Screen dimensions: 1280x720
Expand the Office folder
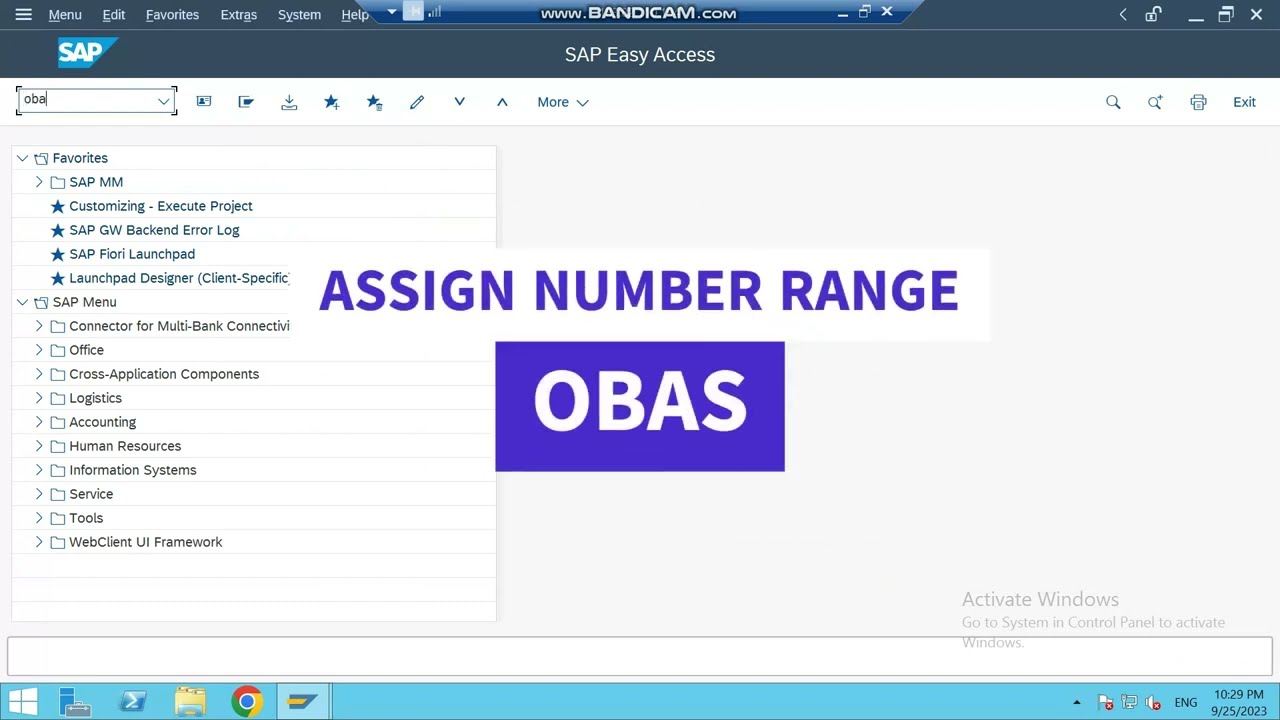[x=39, y=350]
